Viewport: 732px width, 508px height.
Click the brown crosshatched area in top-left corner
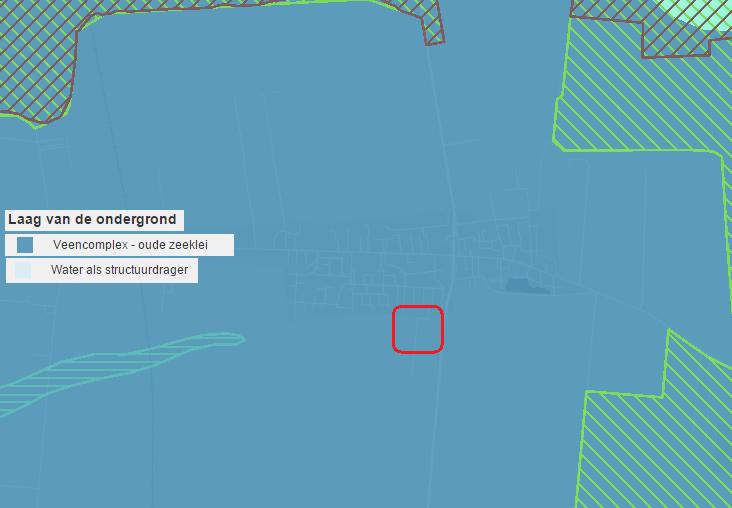pyautogui.click(x=35, y=60)
